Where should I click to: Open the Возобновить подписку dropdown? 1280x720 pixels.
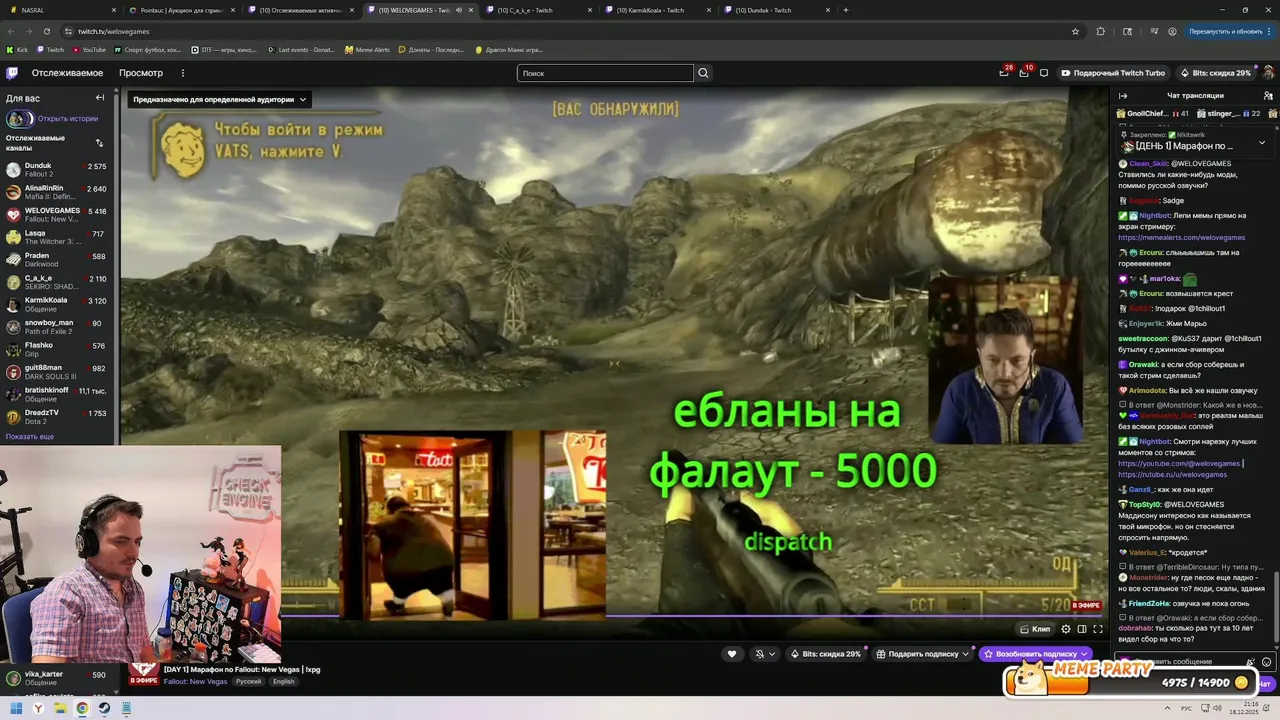pos(1035,654)
